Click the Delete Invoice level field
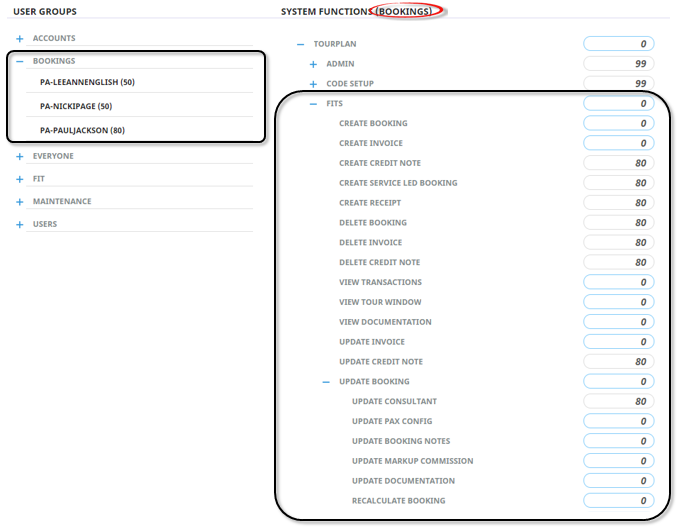 618,243
